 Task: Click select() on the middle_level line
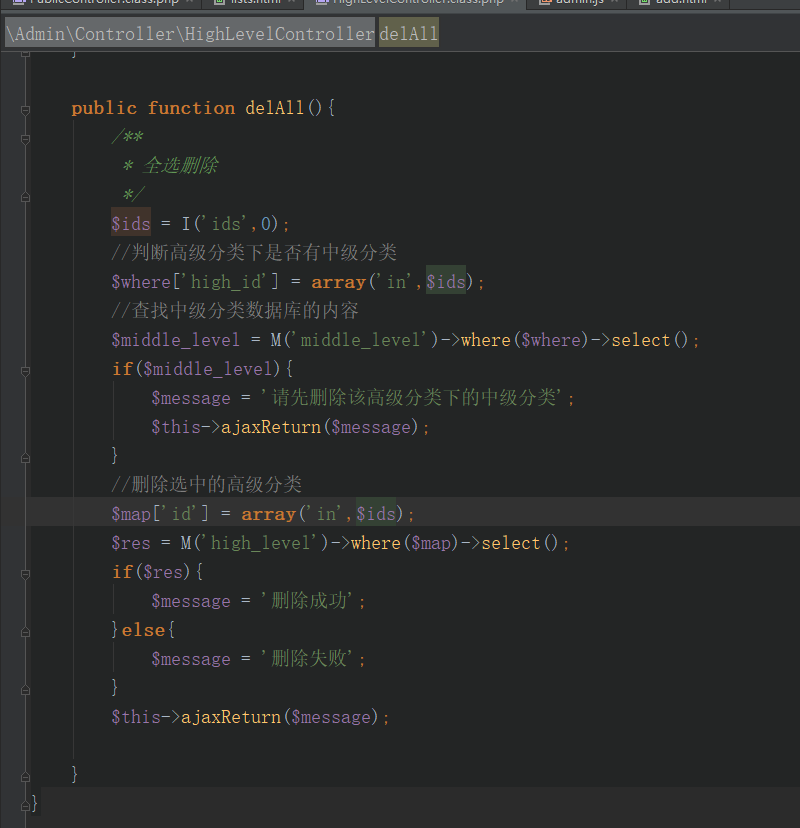coord(650,340)
